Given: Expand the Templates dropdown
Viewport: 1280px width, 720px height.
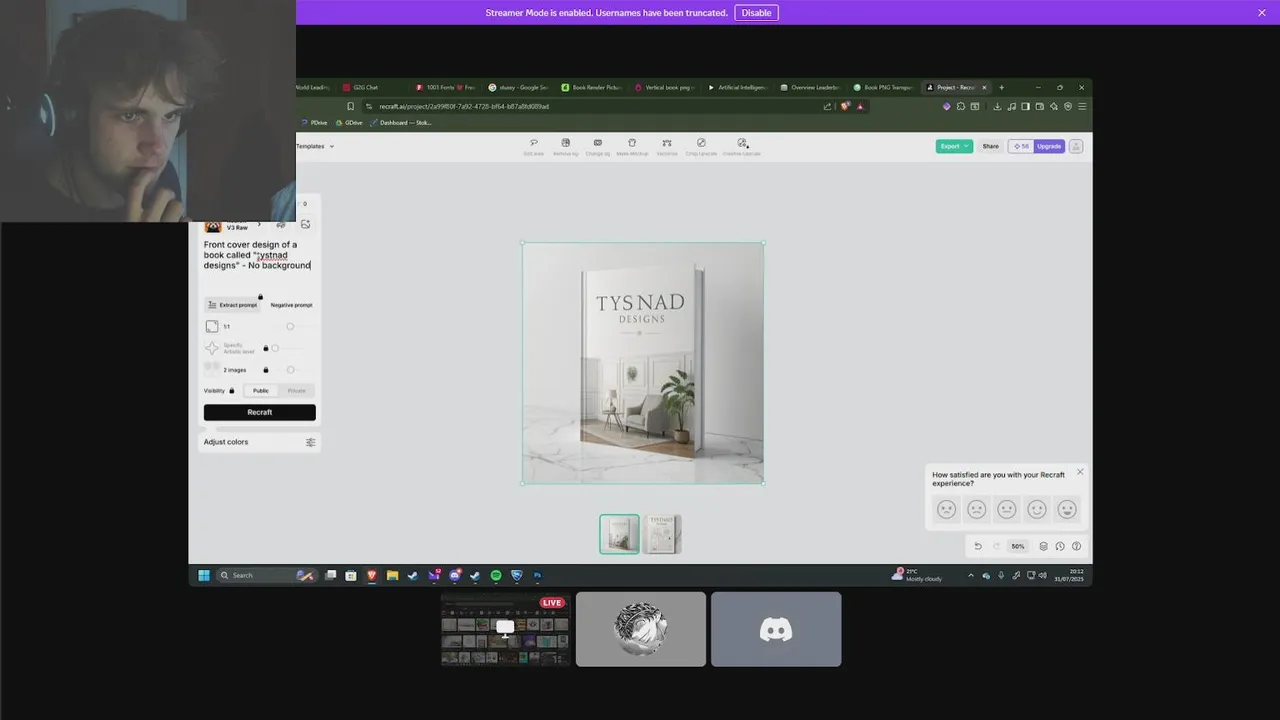Looking at the screenshot, I should click(x=315, y=146).
